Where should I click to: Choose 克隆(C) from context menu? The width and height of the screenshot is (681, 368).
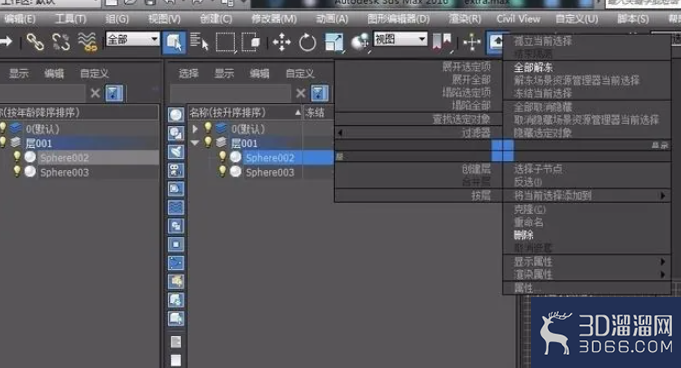tap(529, 209)
